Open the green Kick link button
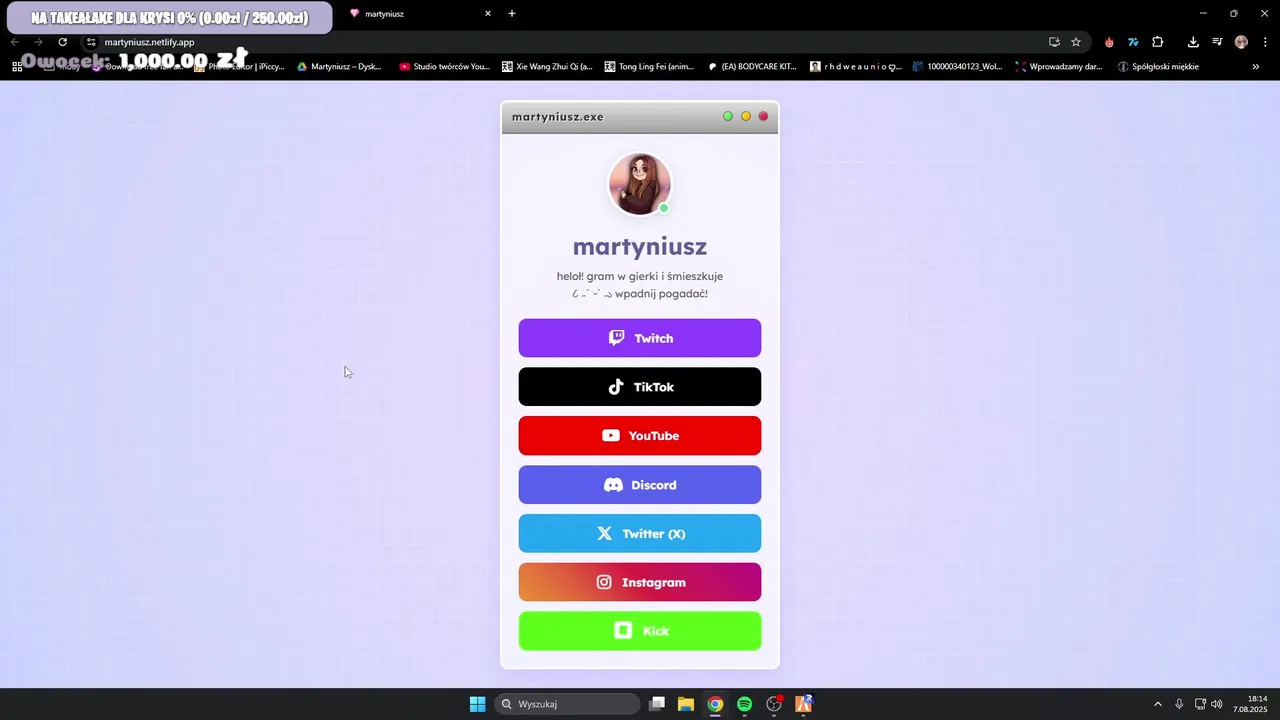The width and height of the screenshot is (1280, 720). click(x=640, y=631)
